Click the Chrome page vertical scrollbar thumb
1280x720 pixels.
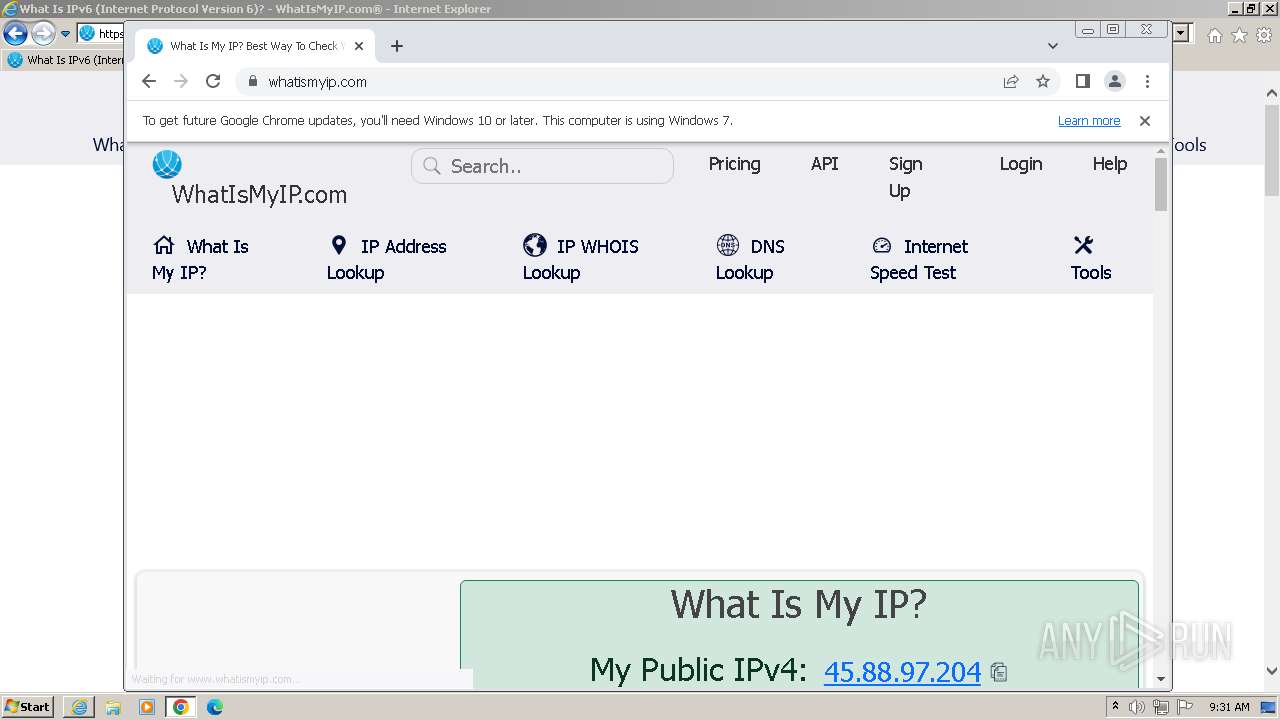(x=1161, y=184)
